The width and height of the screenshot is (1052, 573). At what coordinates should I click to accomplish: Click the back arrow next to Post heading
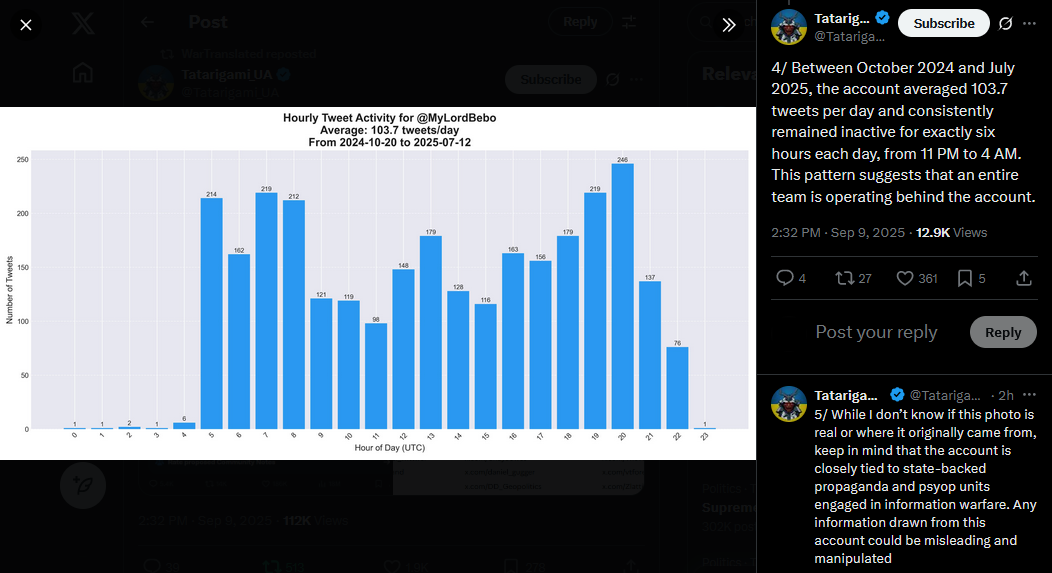(148, 22)
